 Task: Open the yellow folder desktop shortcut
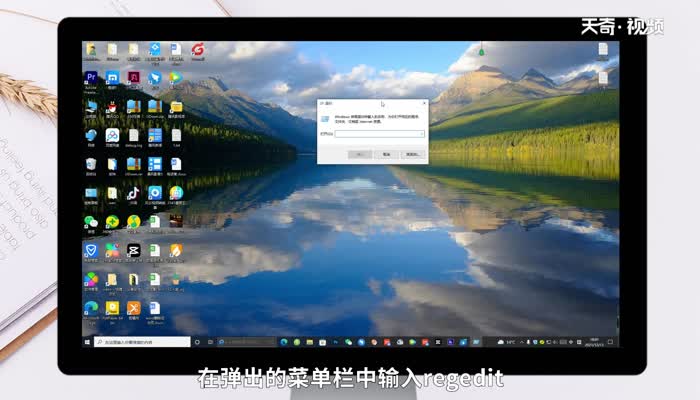(176, 107)
